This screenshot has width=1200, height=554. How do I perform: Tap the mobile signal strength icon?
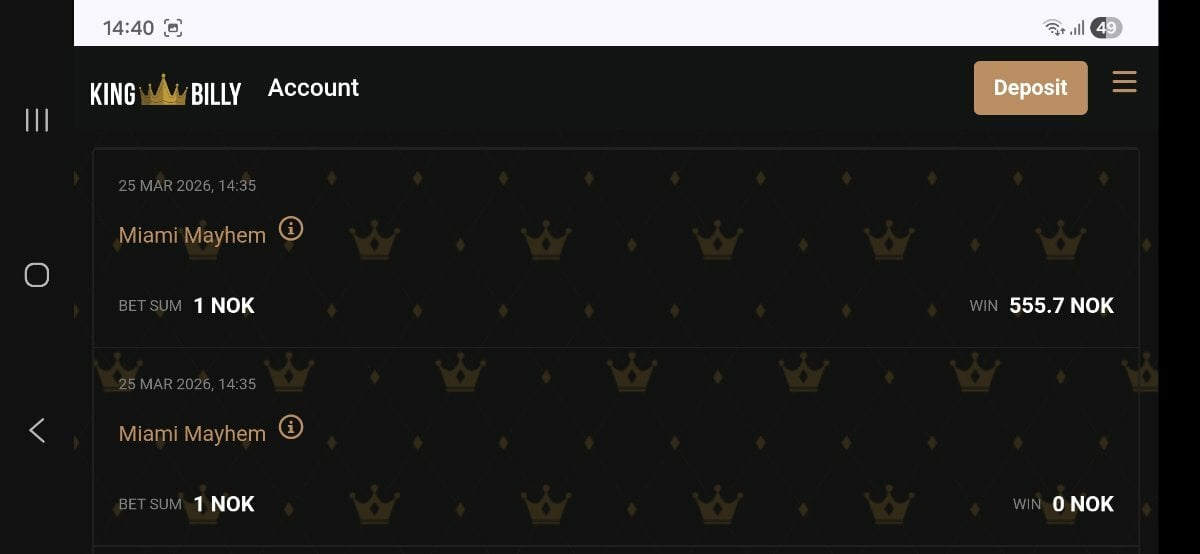1076,28
